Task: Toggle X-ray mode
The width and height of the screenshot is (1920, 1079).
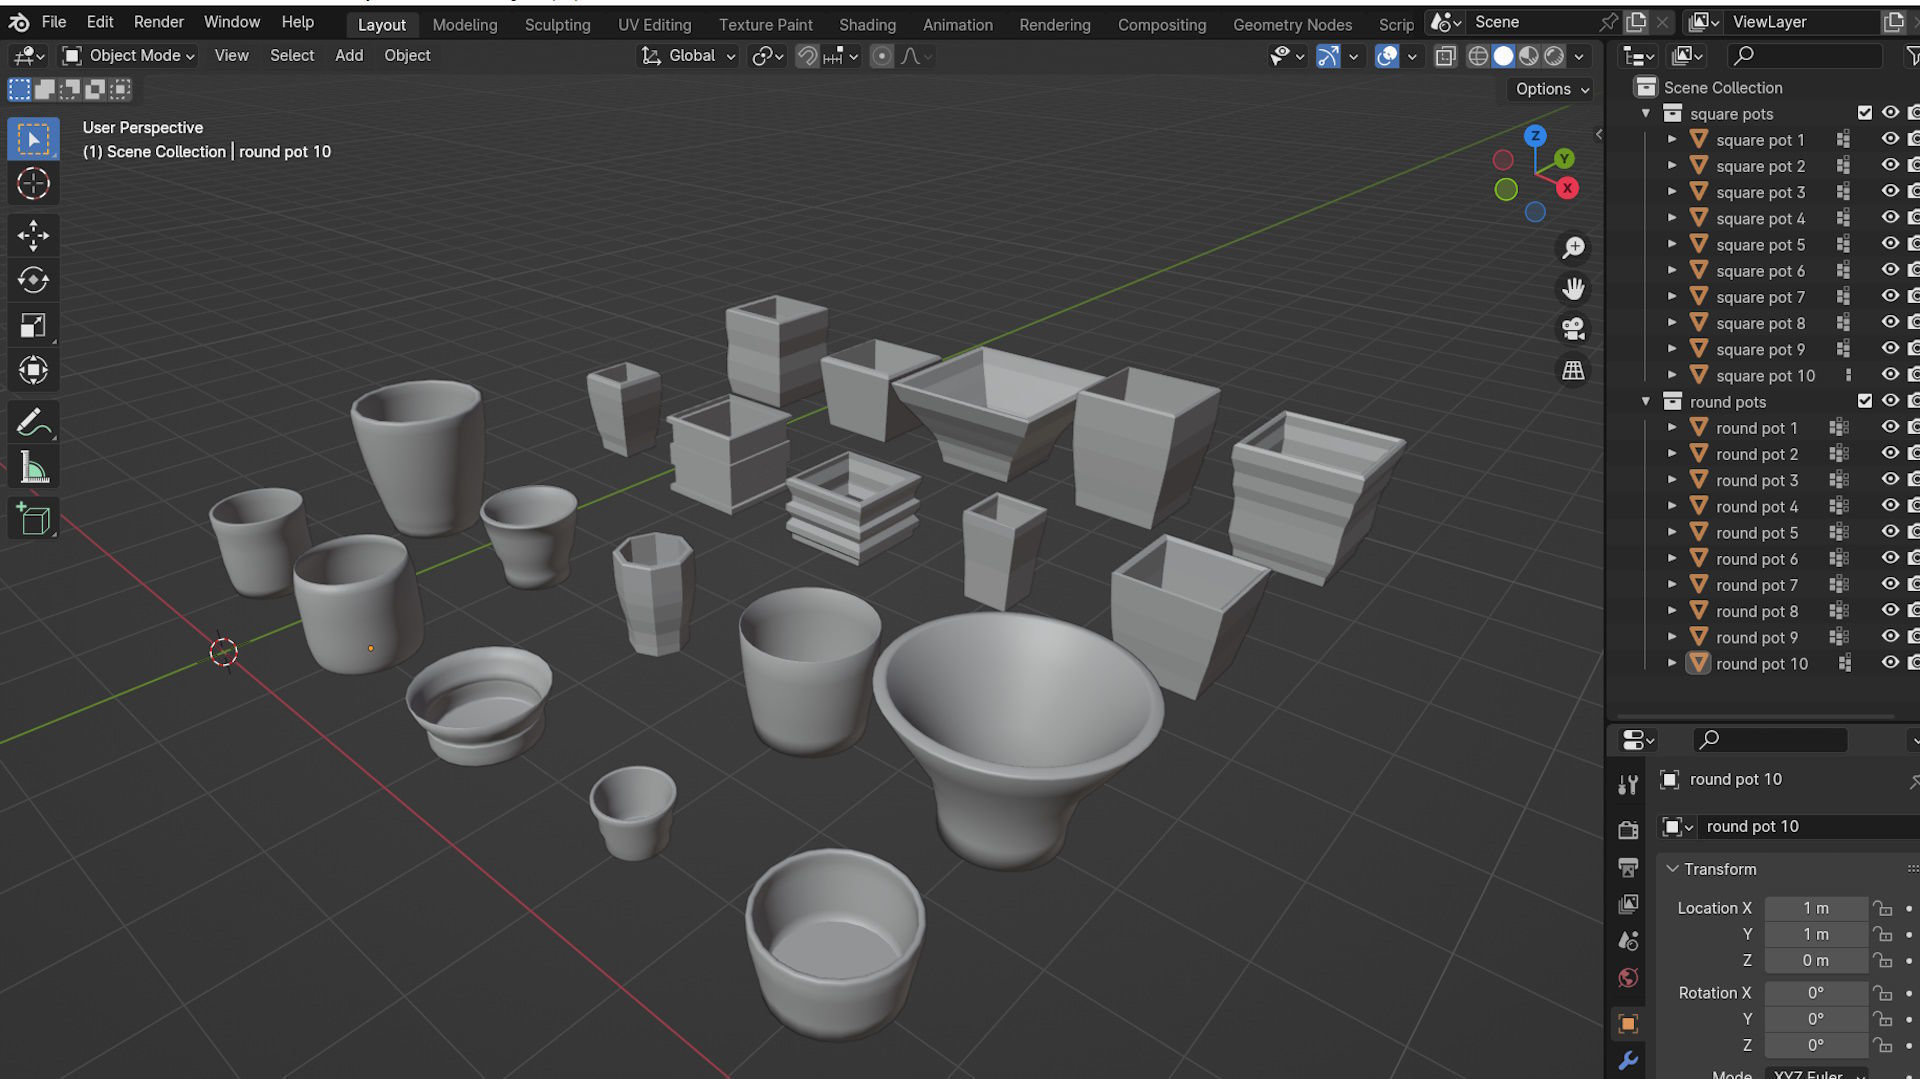Action: pyautogui.click(x=1445, y=56)
